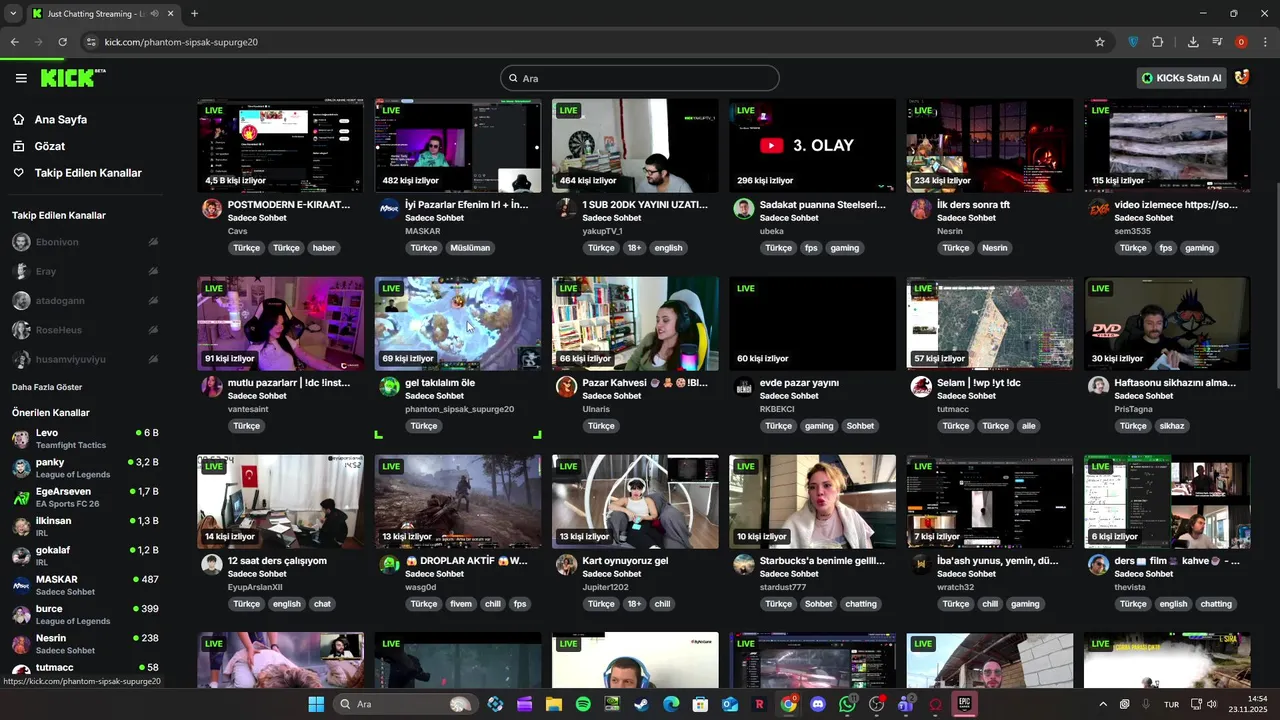Open gel takılalım öle stream title
This screenshot has height=720, width=1280.
440,383
